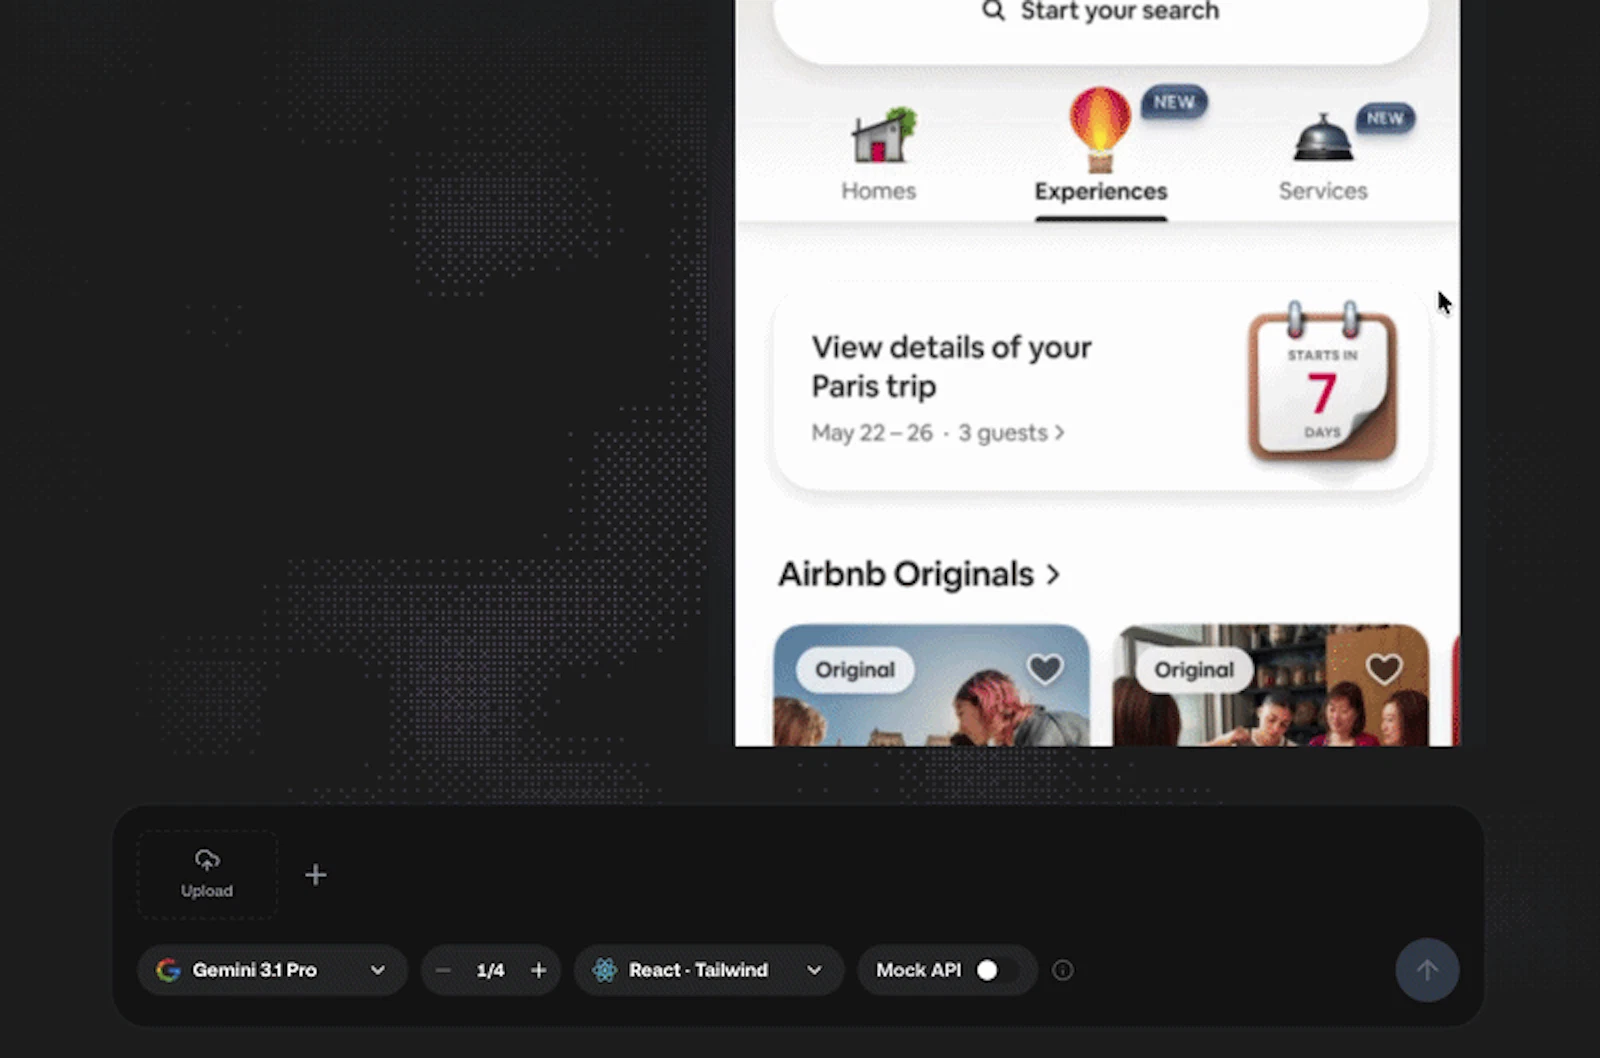Switch to the Homes tab

[878, 156]
